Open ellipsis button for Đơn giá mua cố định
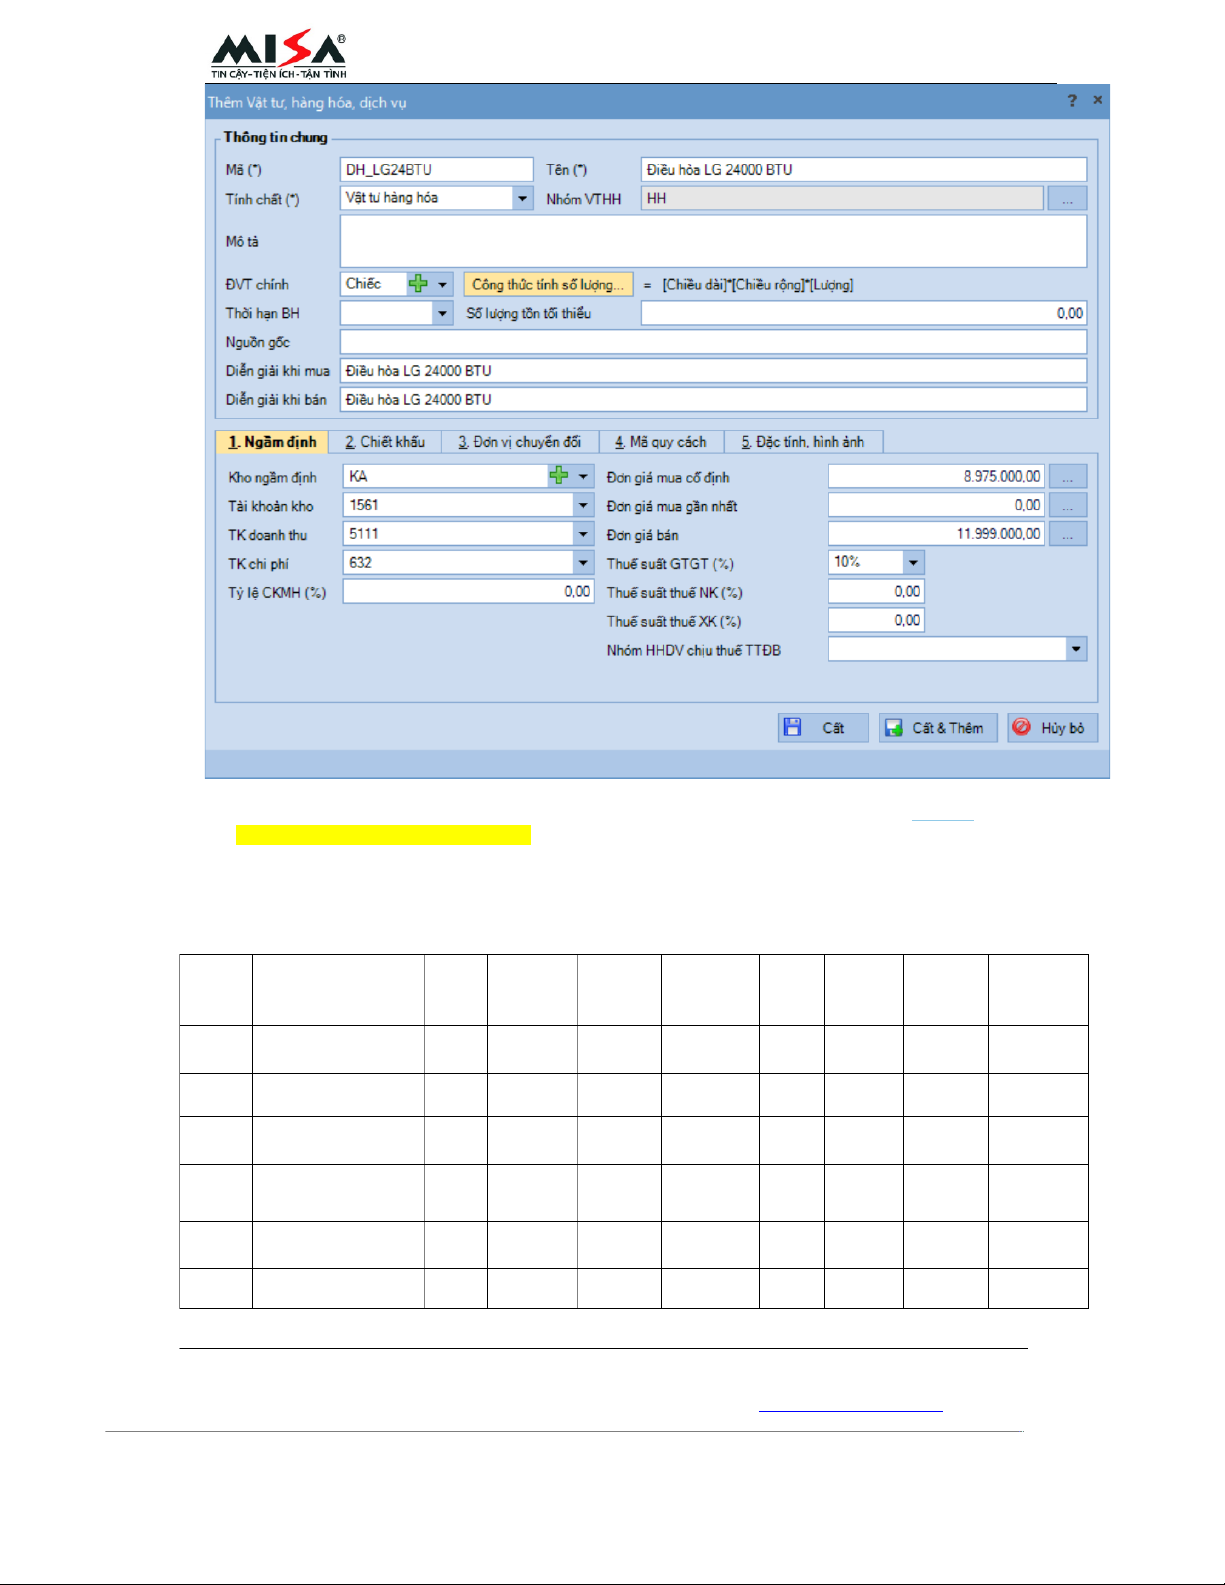Viewport: 1225px width, 1585px height. pyautogui.click(x=1067, y=477)
